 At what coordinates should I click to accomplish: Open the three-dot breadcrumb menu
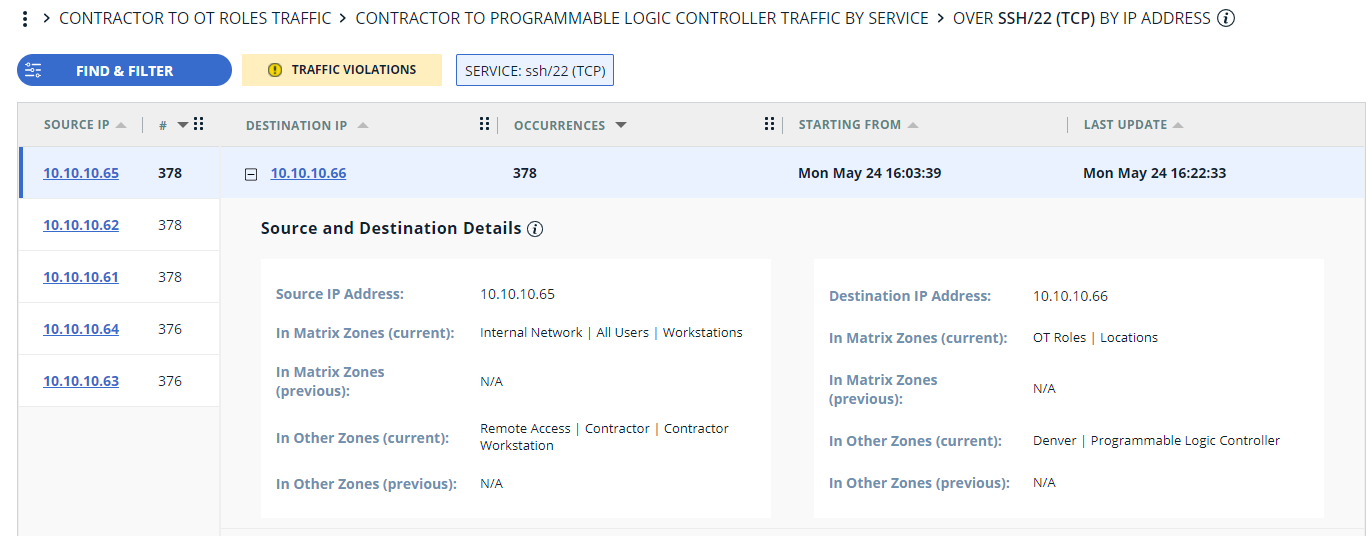coord(25,19)
